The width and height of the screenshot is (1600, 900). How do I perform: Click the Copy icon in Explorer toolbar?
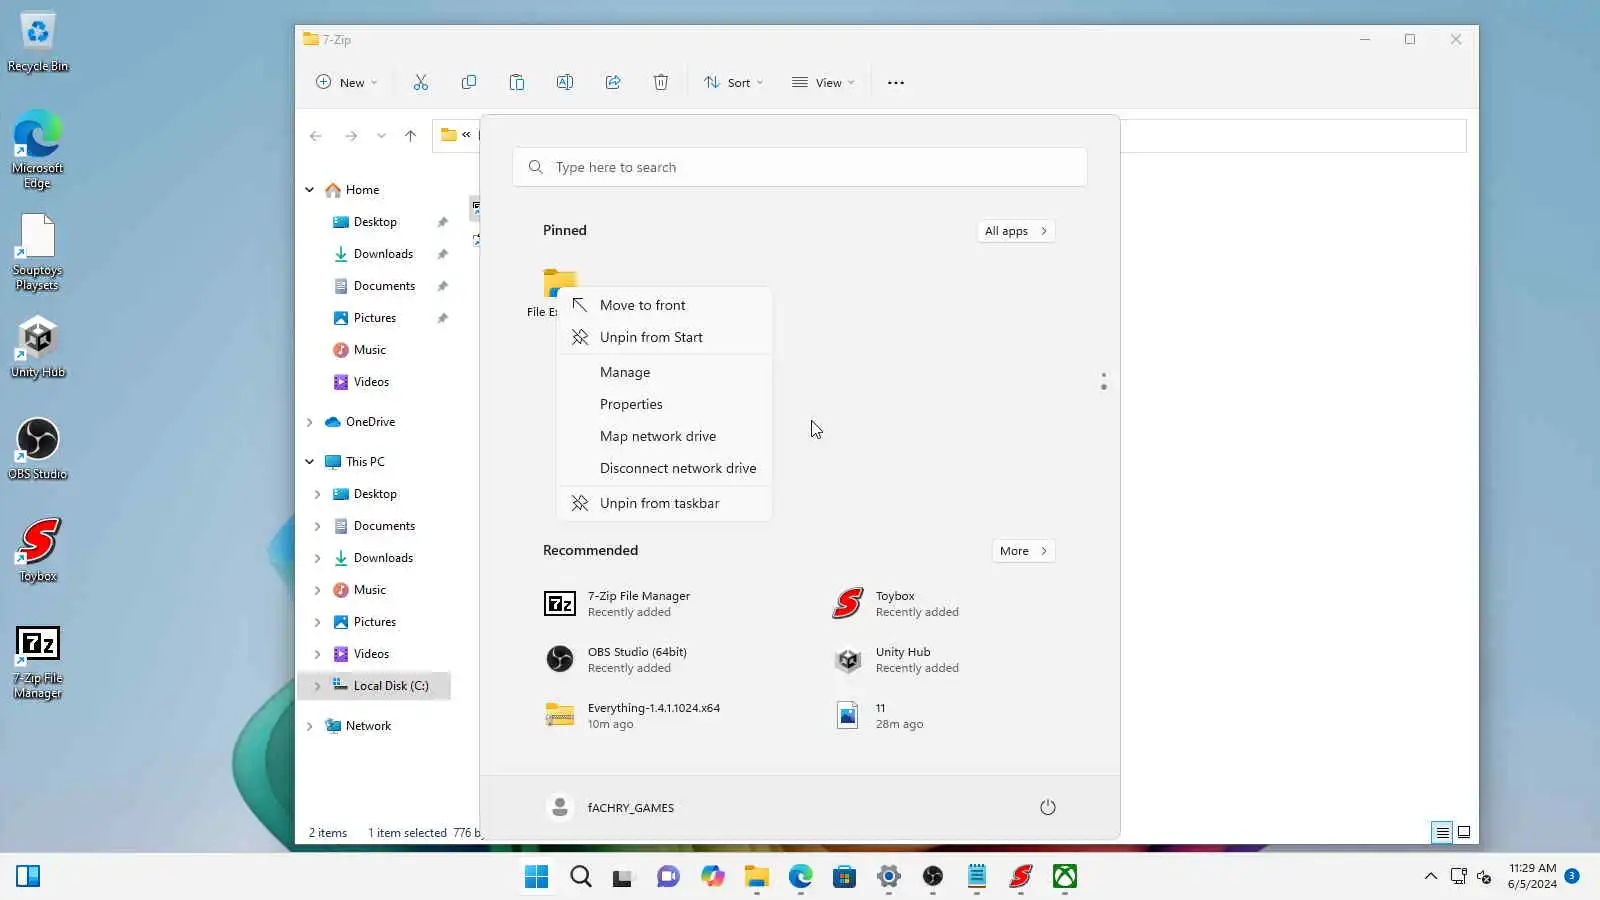coord(469,83)
